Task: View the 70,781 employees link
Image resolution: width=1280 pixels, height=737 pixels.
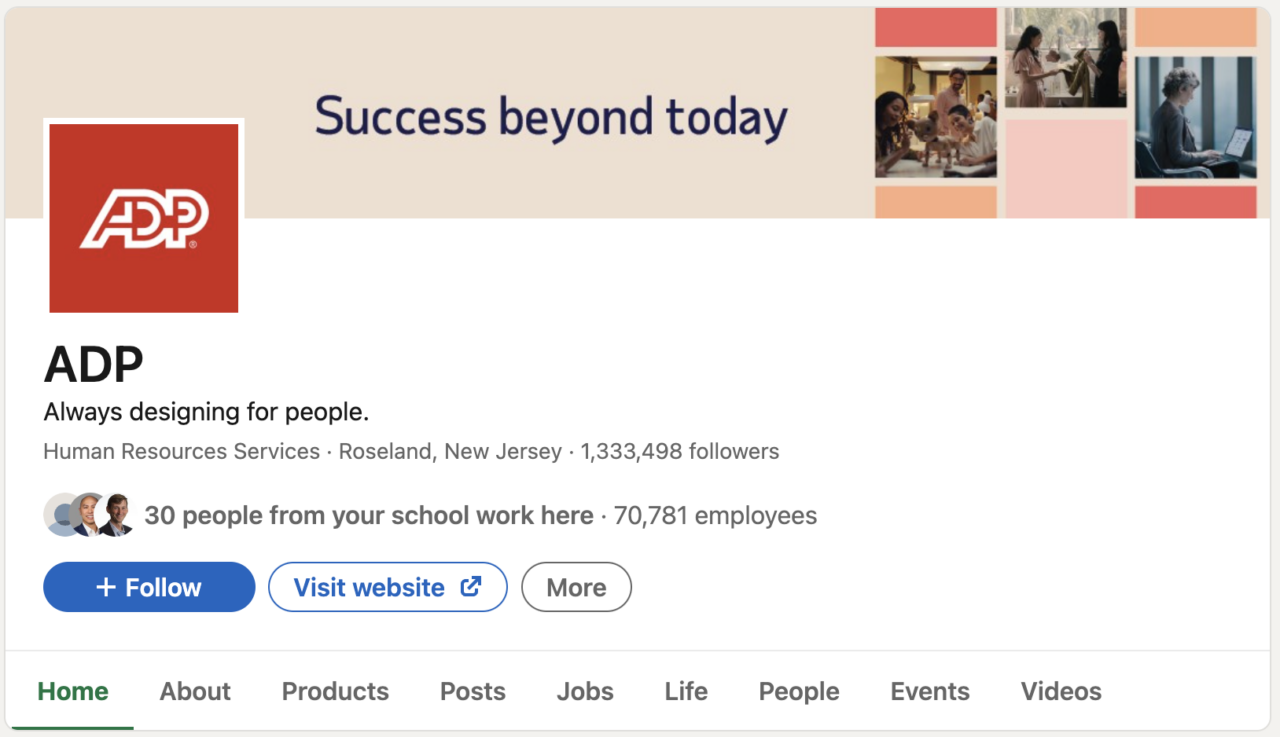Action: (715, 515)
